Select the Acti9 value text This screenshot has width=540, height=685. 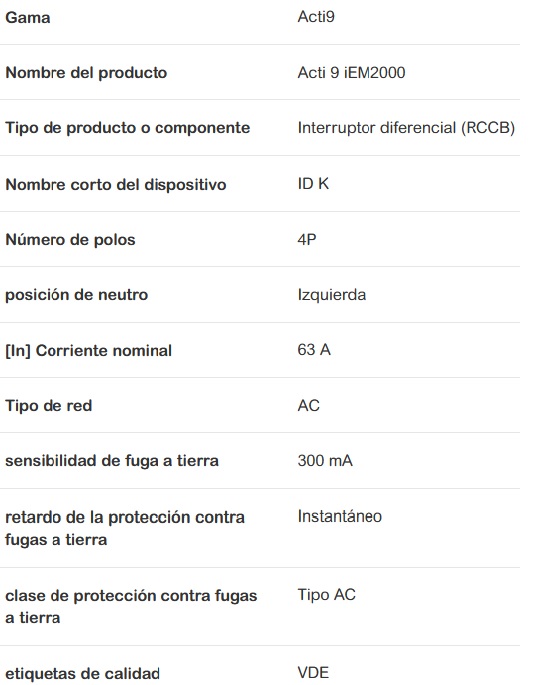316,17
